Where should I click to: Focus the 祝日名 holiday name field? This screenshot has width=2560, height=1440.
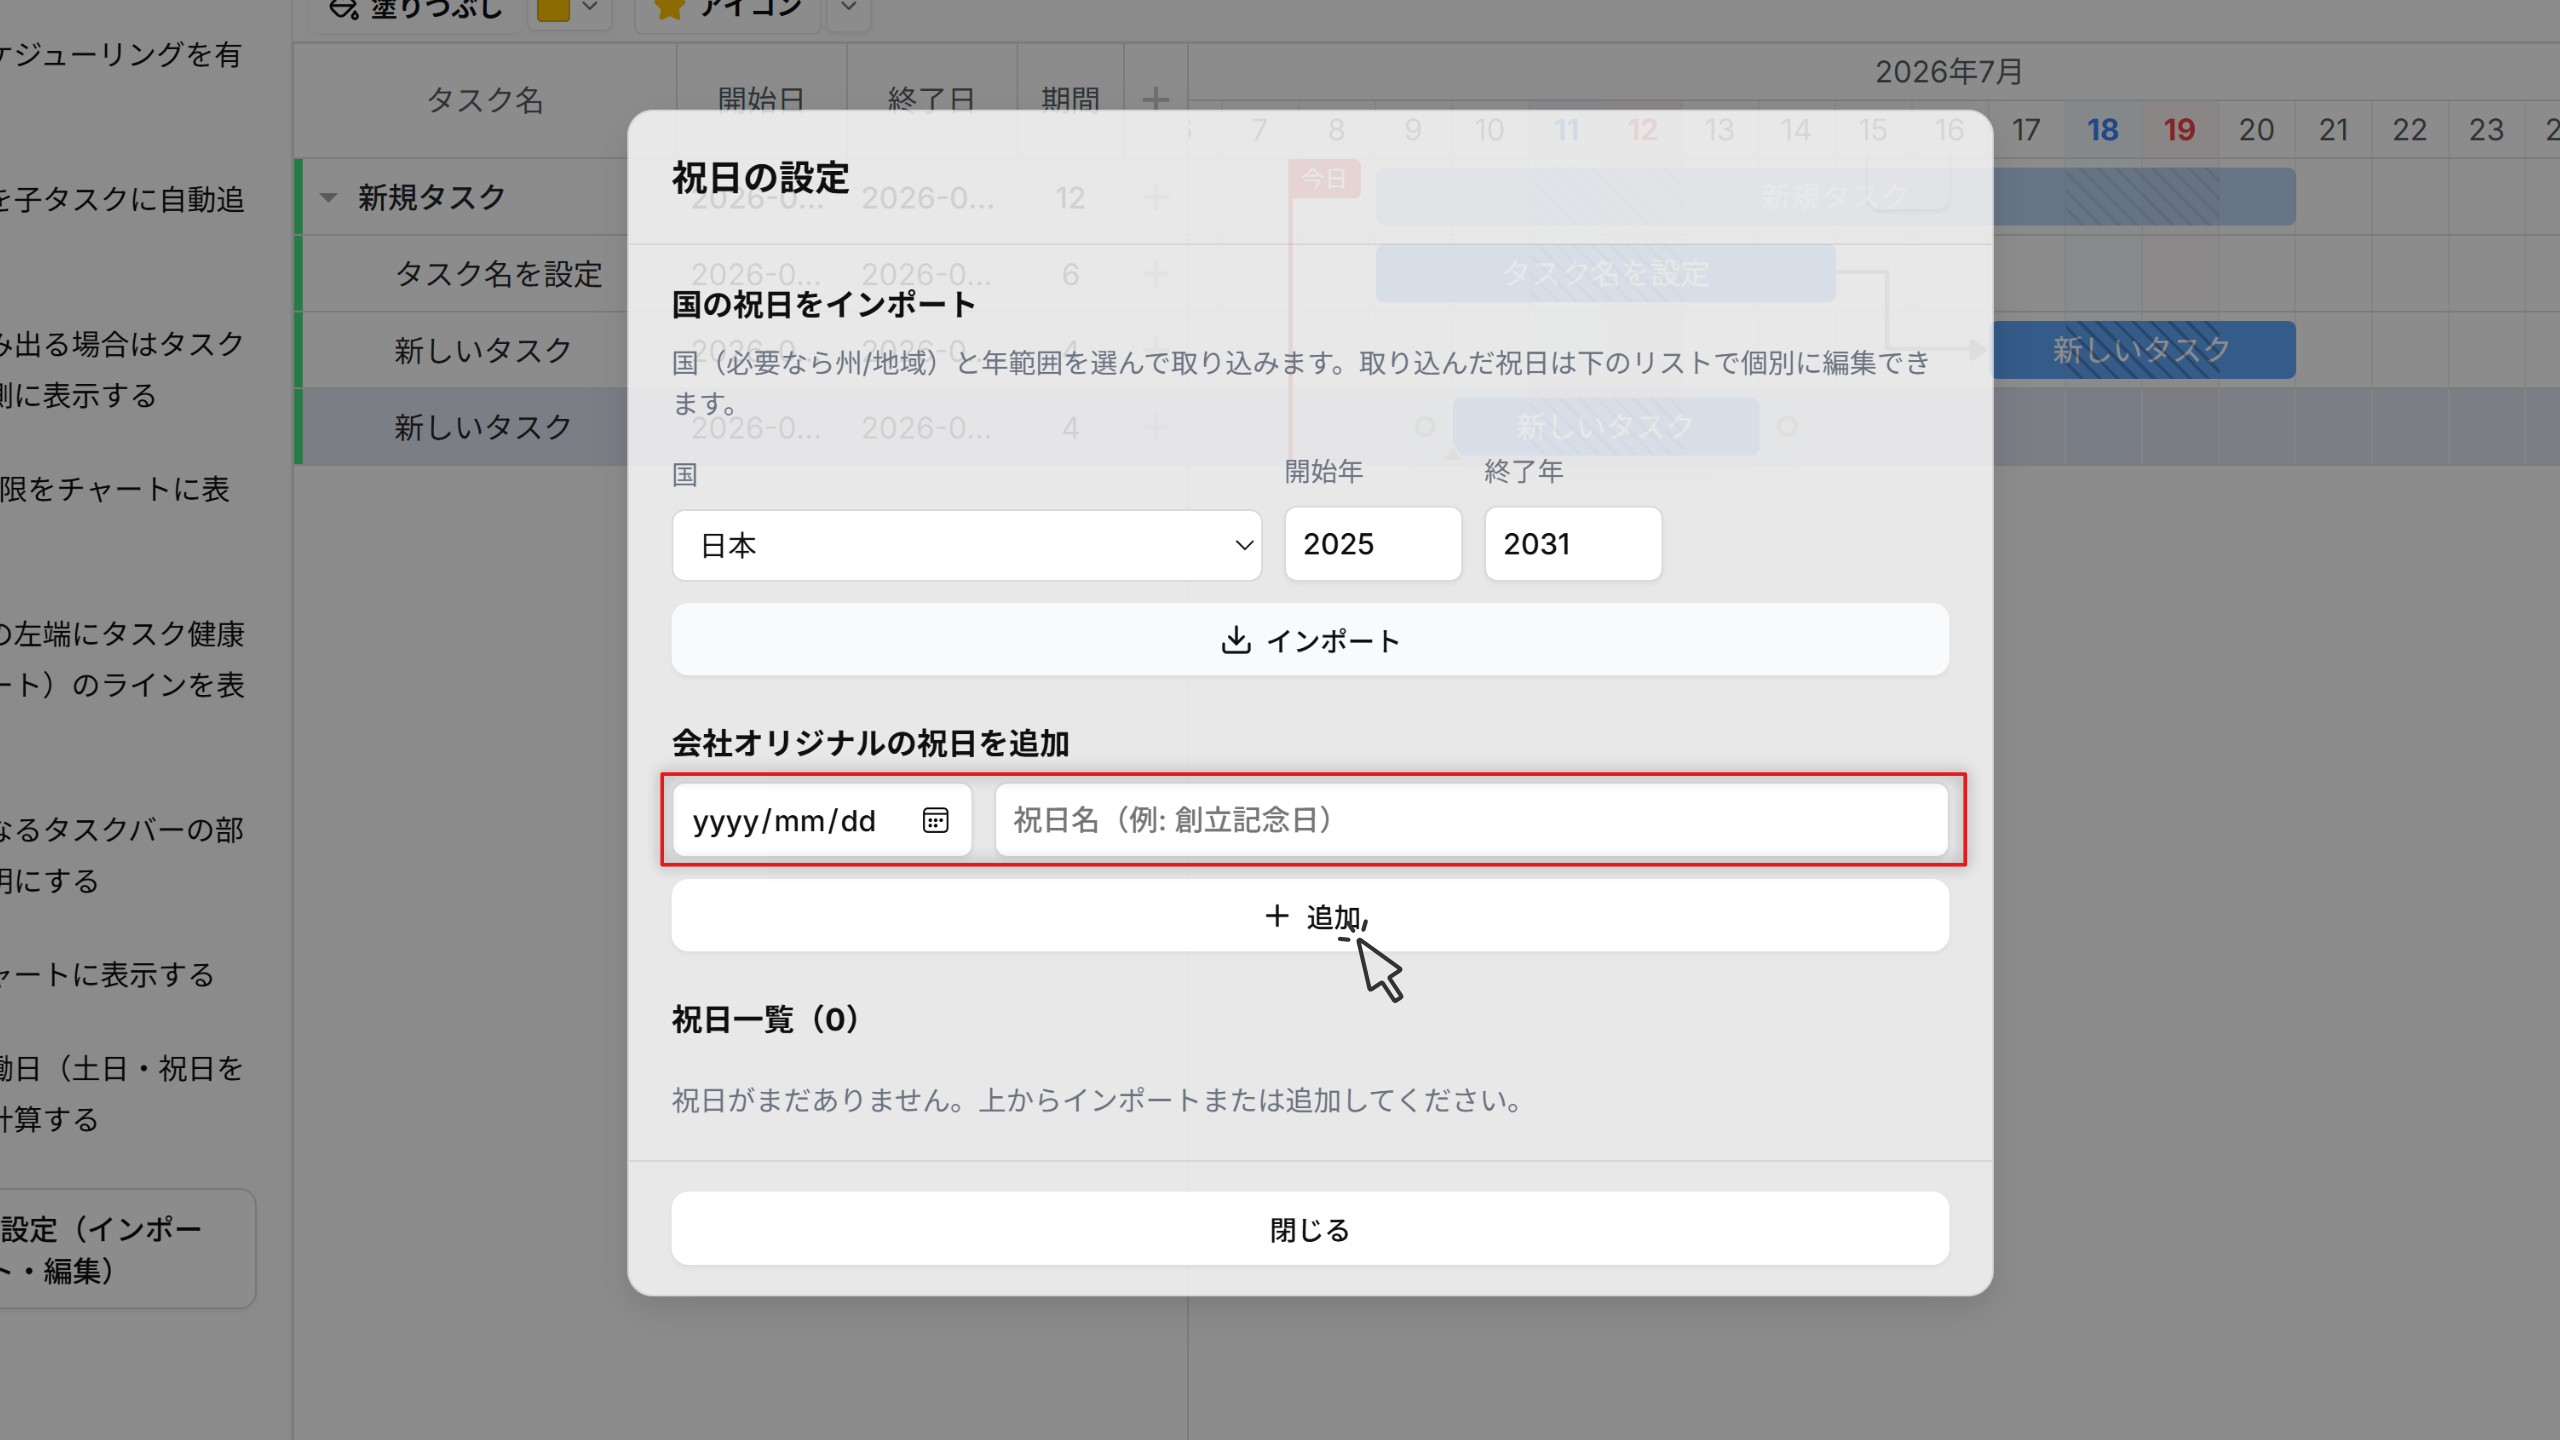[1471, 820]
